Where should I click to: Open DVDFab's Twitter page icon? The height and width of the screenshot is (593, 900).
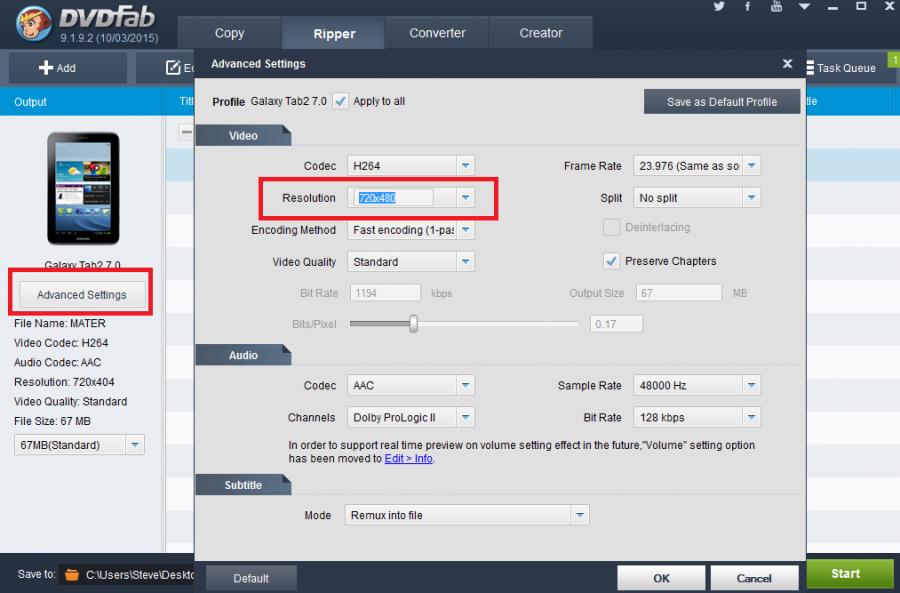pyautogui.click(x=720, y=7)
